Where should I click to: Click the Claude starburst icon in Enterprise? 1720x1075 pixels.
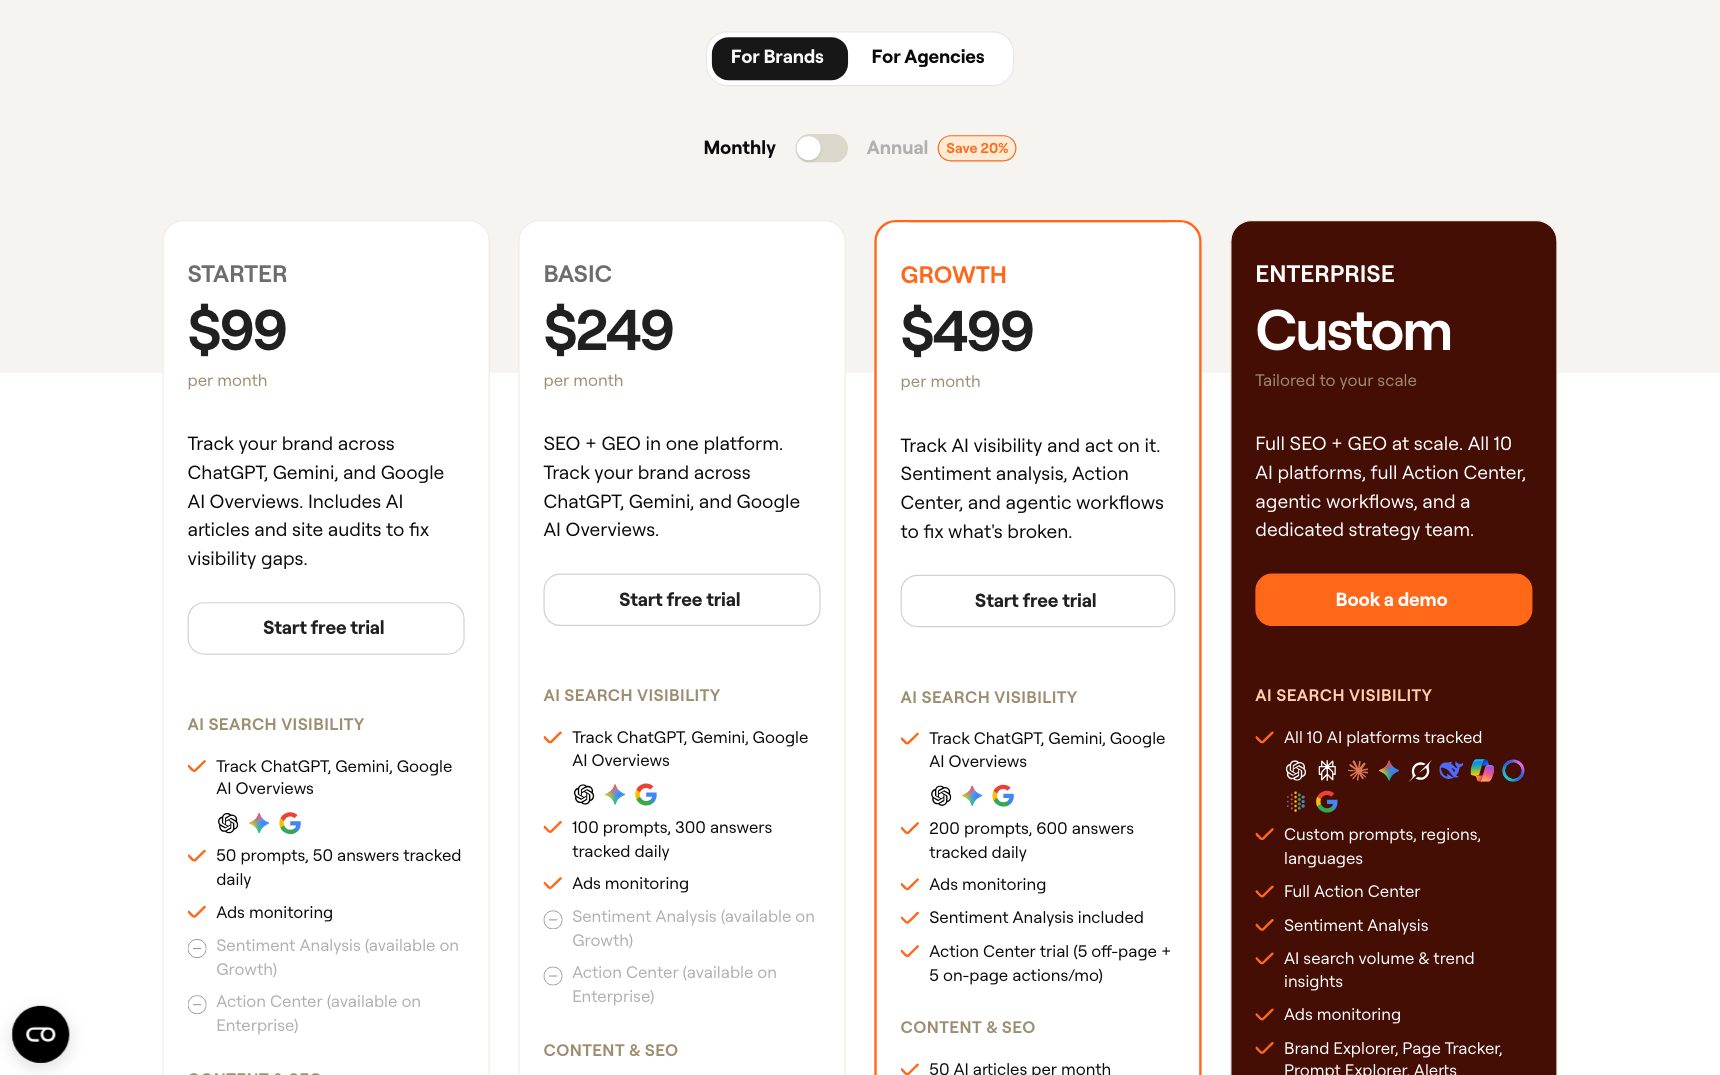click(x=1358, y=770)
